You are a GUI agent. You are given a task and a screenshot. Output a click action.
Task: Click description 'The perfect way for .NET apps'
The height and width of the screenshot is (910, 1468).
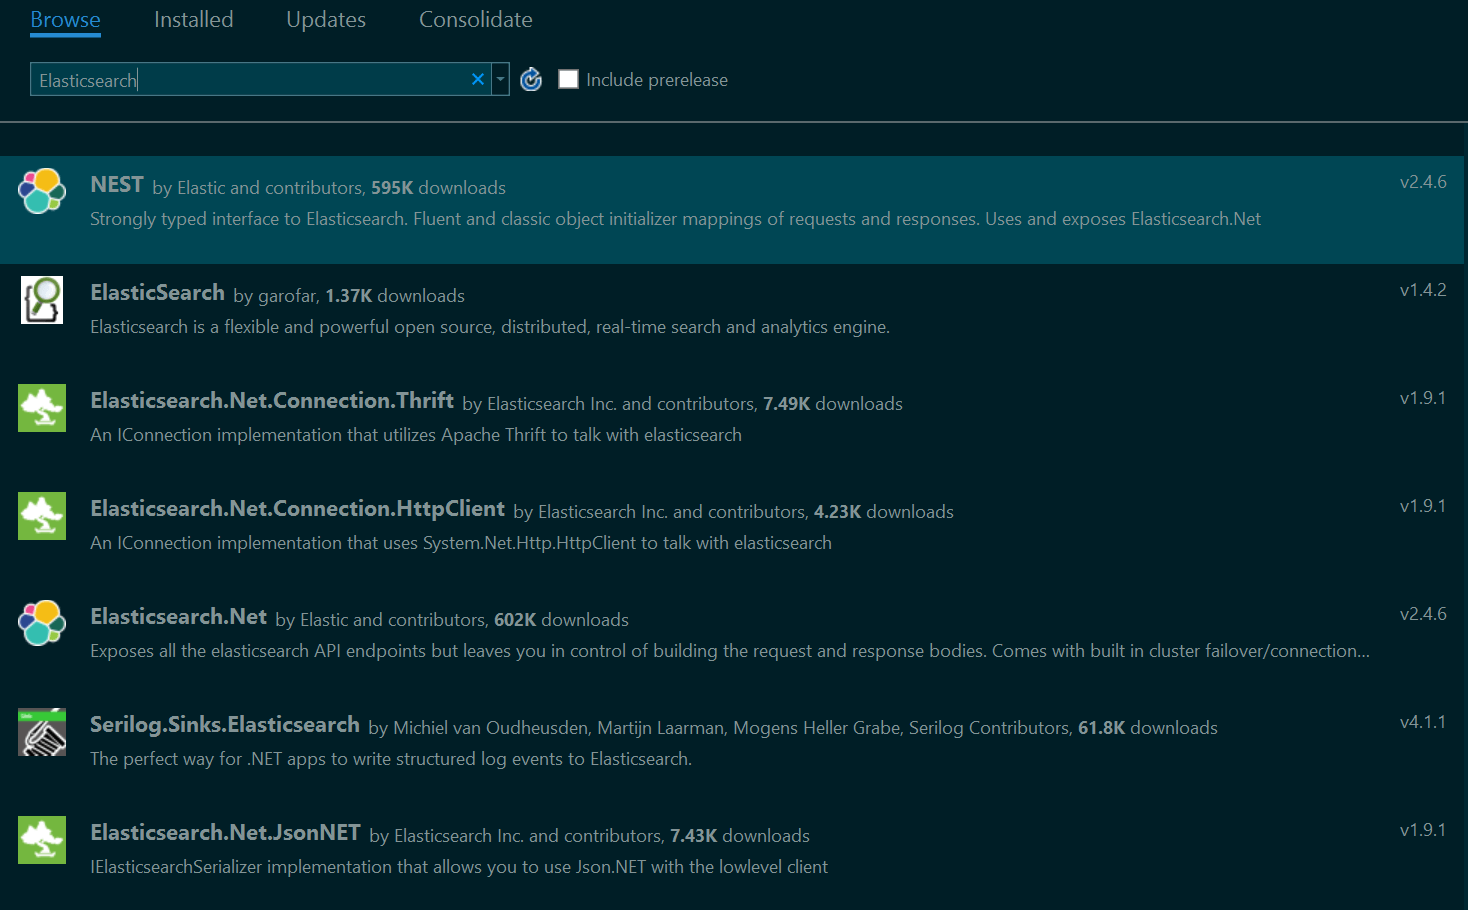coord(391,759)
